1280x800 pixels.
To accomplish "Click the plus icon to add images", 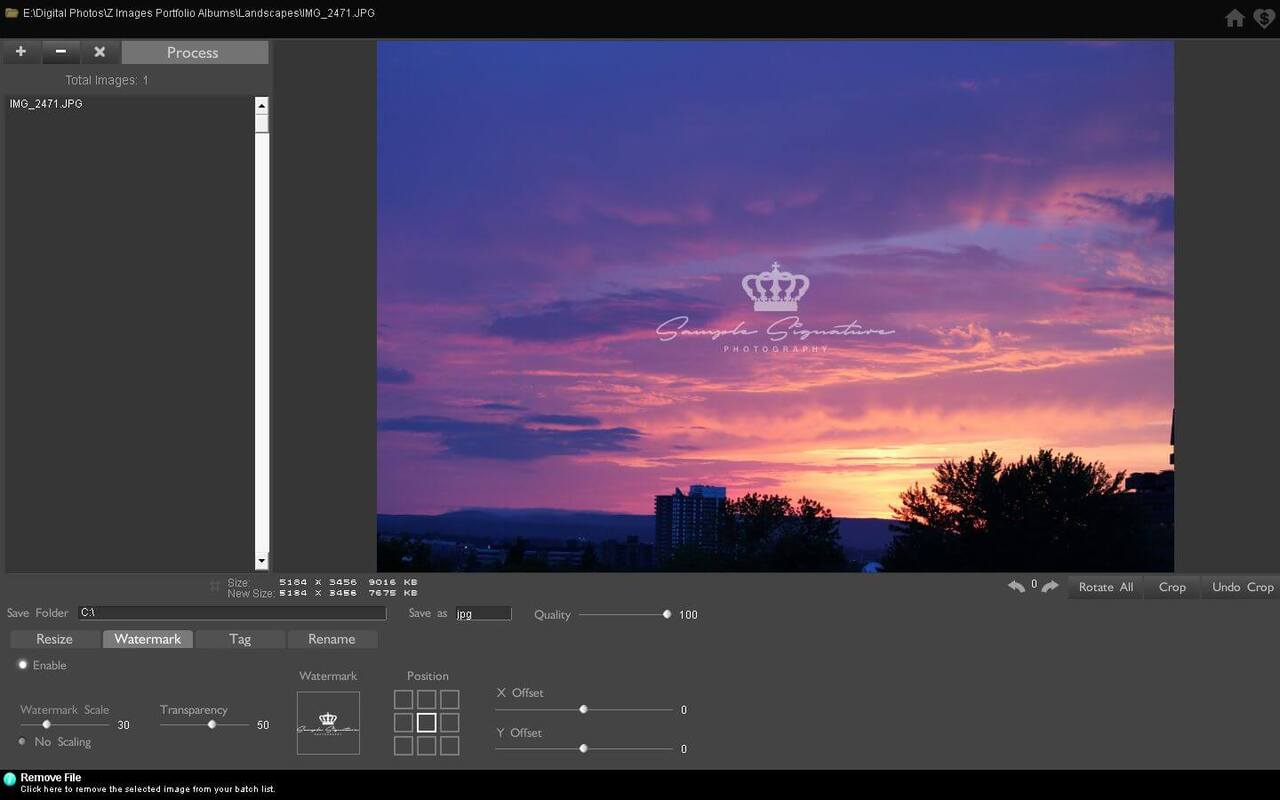I will pos(21,52).
